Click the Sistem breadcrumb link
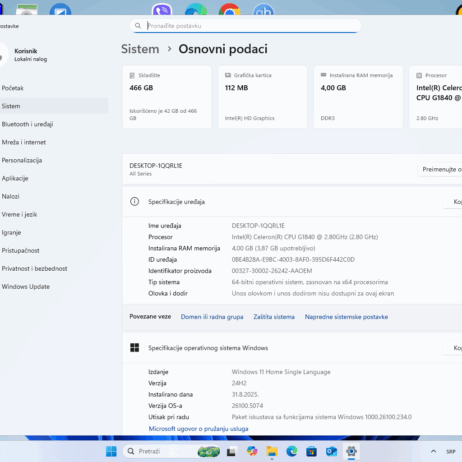This screenshot has width=462, height=462. (x=140, y=49)
